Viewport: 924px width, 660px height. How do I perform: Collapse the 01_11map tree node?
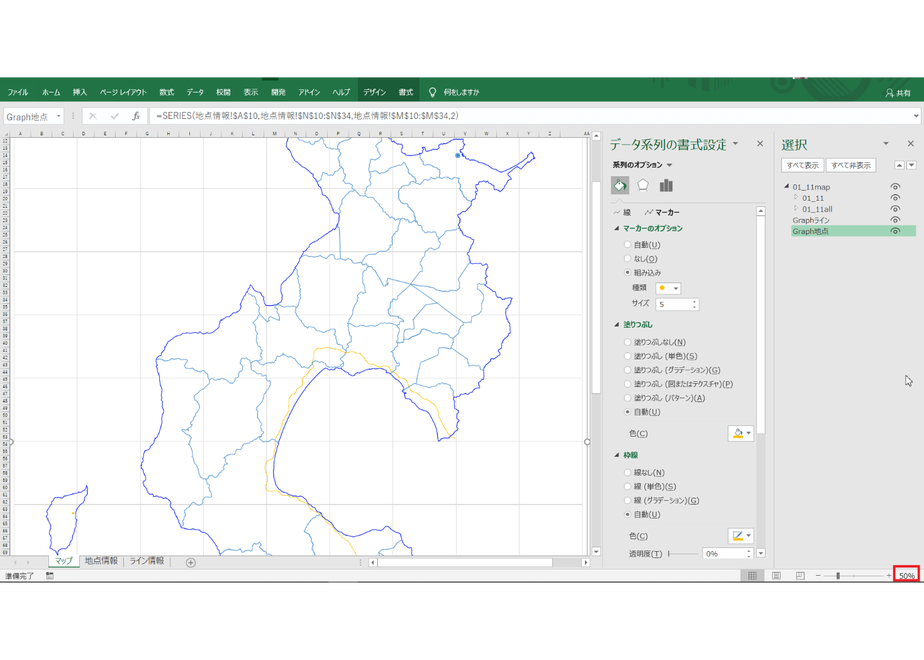click(787, 186)
